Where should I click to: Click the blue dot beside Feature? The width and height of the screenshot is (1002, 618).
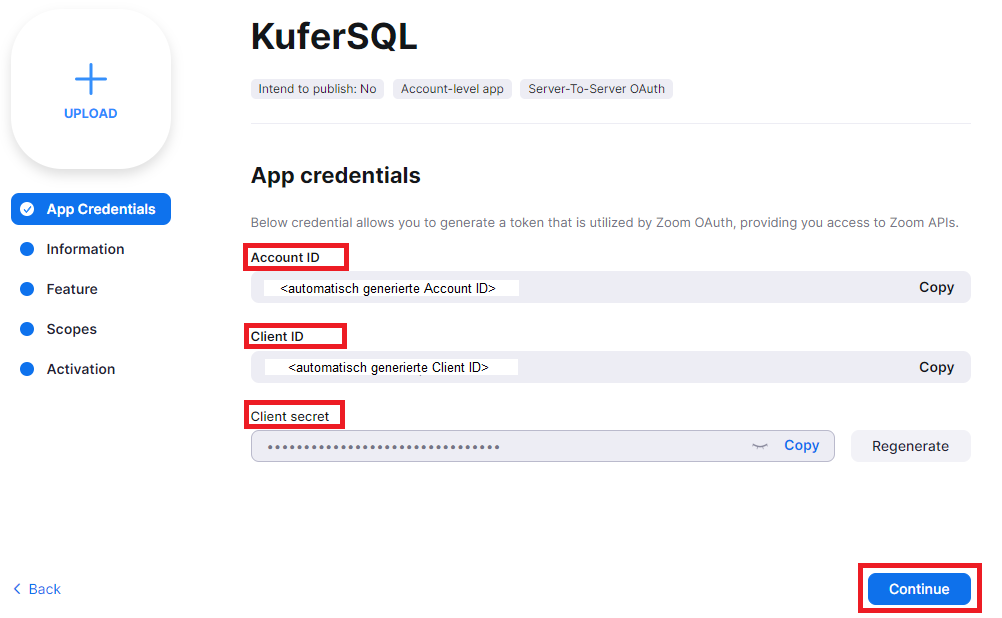pyautogui.click(x=27, y=290)
